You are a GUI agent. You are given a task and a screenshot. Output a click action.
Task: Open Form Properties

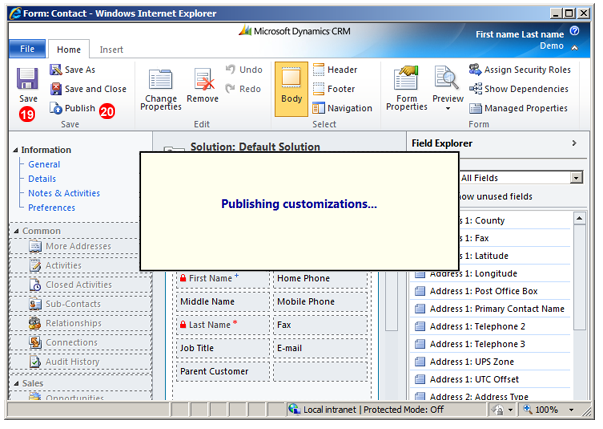pyautogui.click(x=406, y=90)
